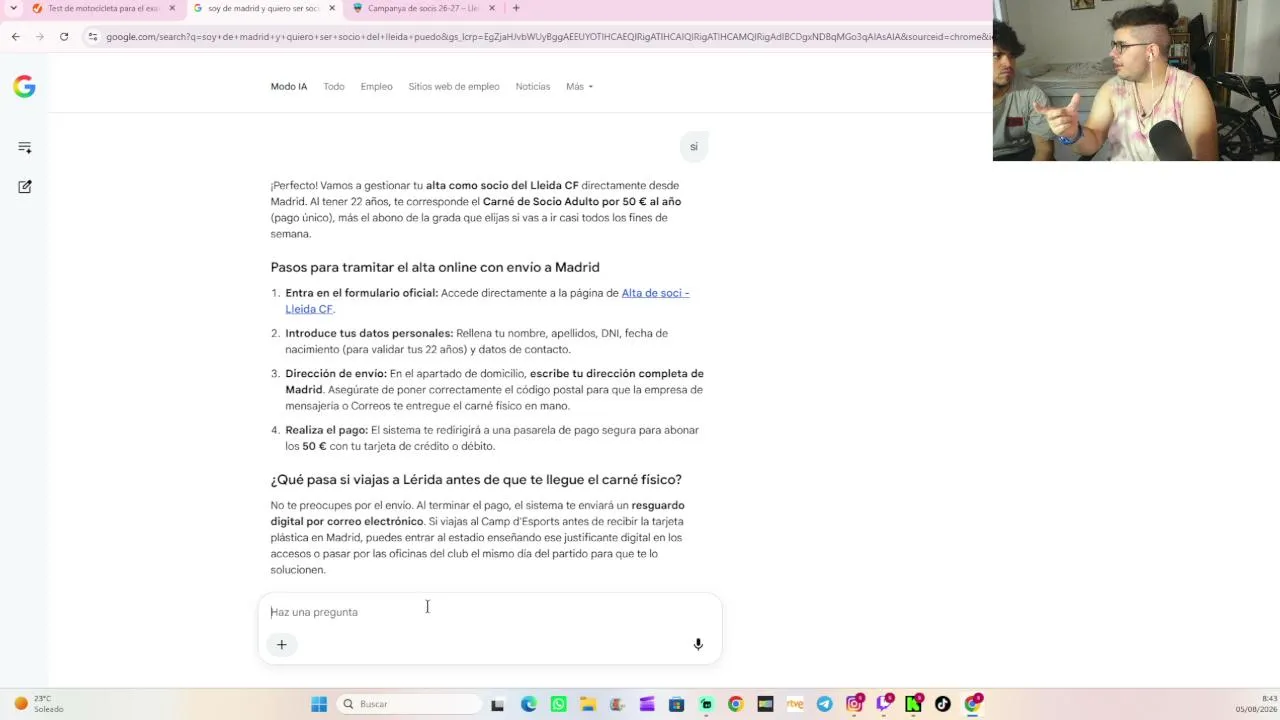The image size is (1280, 720).
Task: Open the Google Chrome taskbar icon
Action: coord(735,704)
